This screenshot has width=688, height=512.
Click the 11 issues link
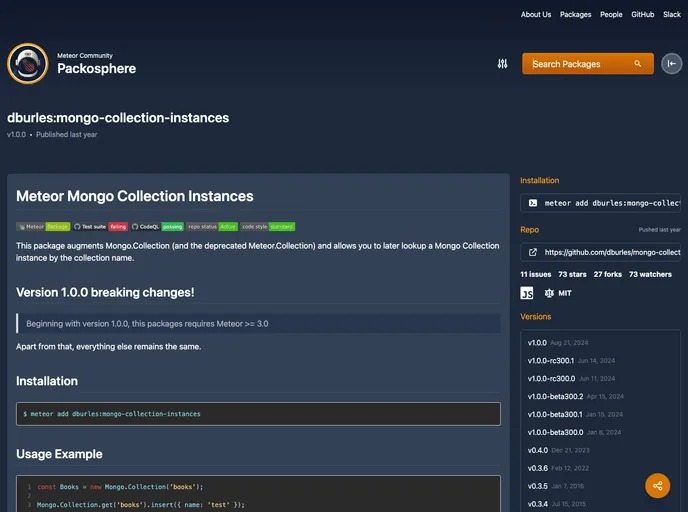pyautogui.click(x=536, y=274)
